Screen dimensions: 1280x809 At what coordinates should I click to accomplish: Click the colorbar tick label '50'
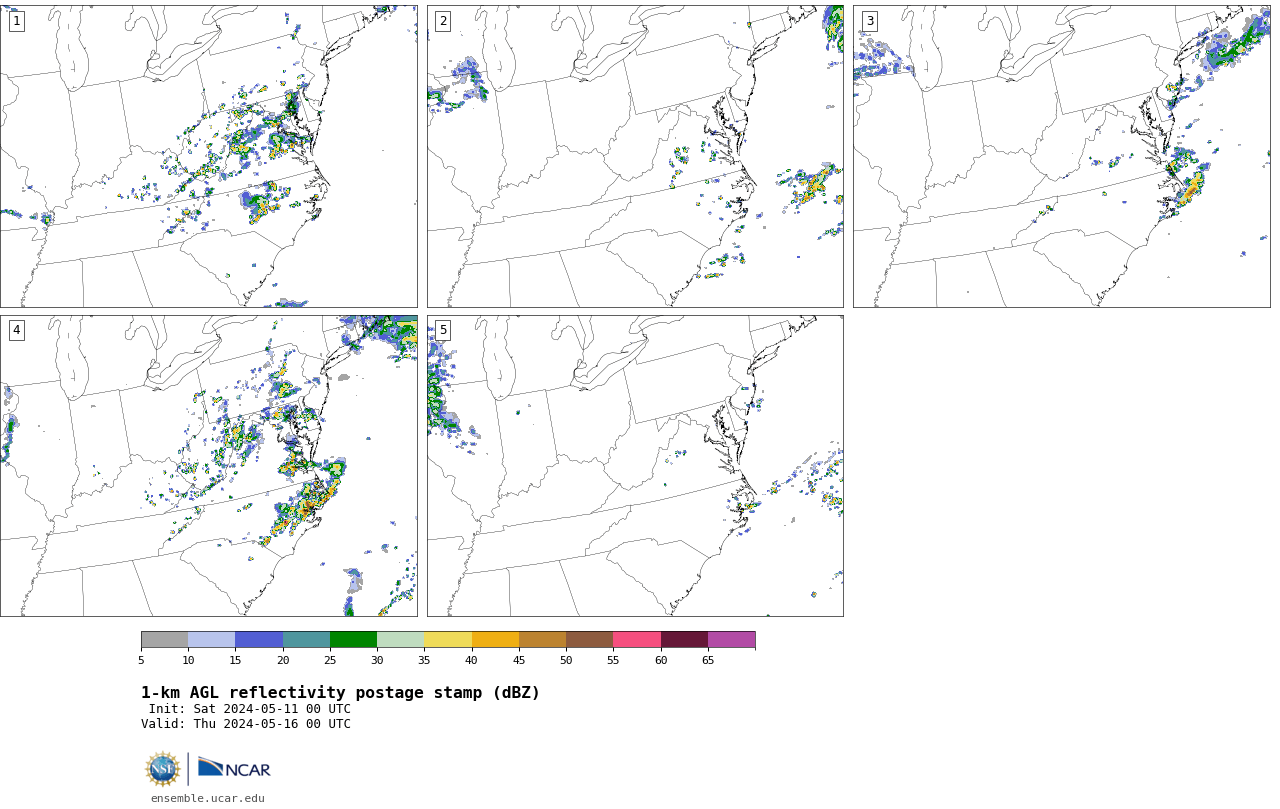coord(566,660)
